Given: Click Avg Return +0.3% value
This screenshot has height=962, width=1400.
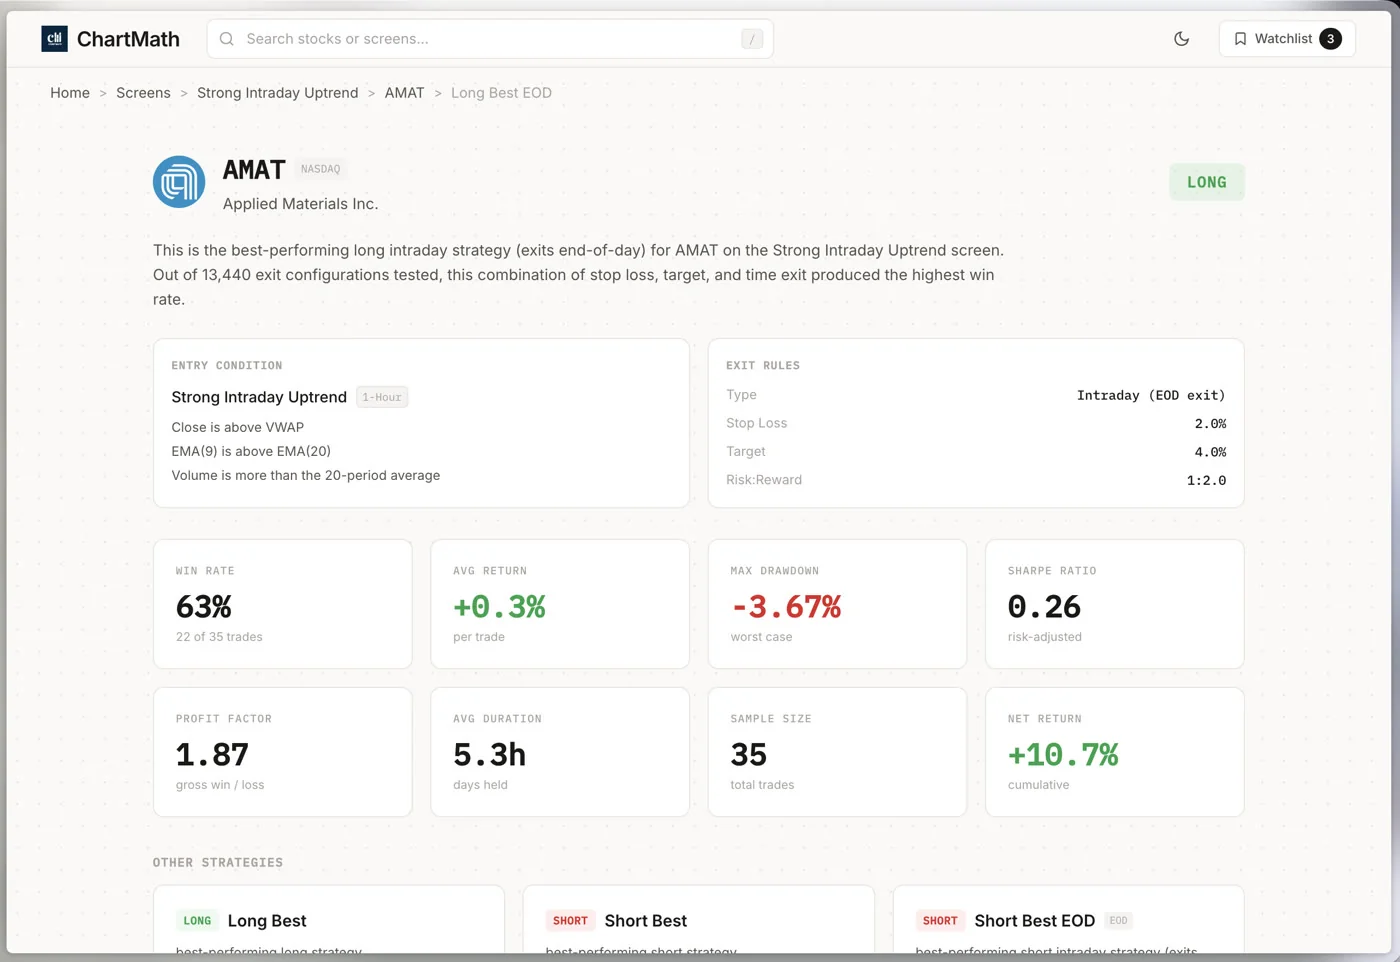Looking at the screenshot, I should point(499,607).
